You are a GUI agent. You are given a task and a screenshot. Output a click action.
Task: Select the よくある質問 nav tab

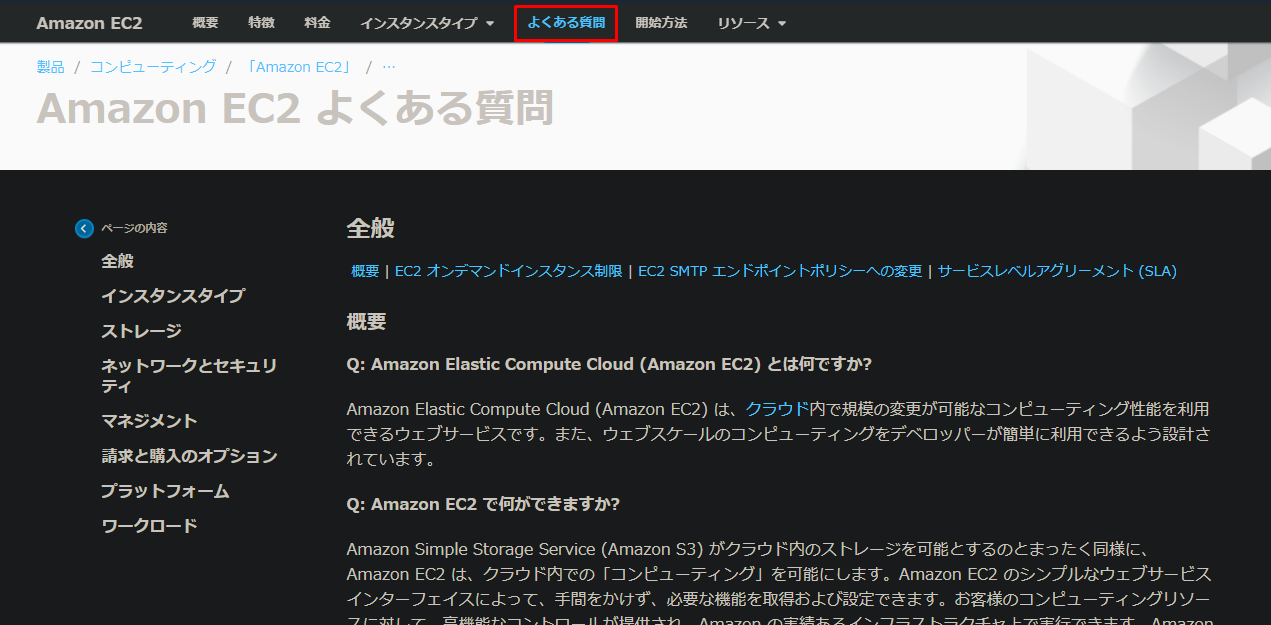click(566, 23)
